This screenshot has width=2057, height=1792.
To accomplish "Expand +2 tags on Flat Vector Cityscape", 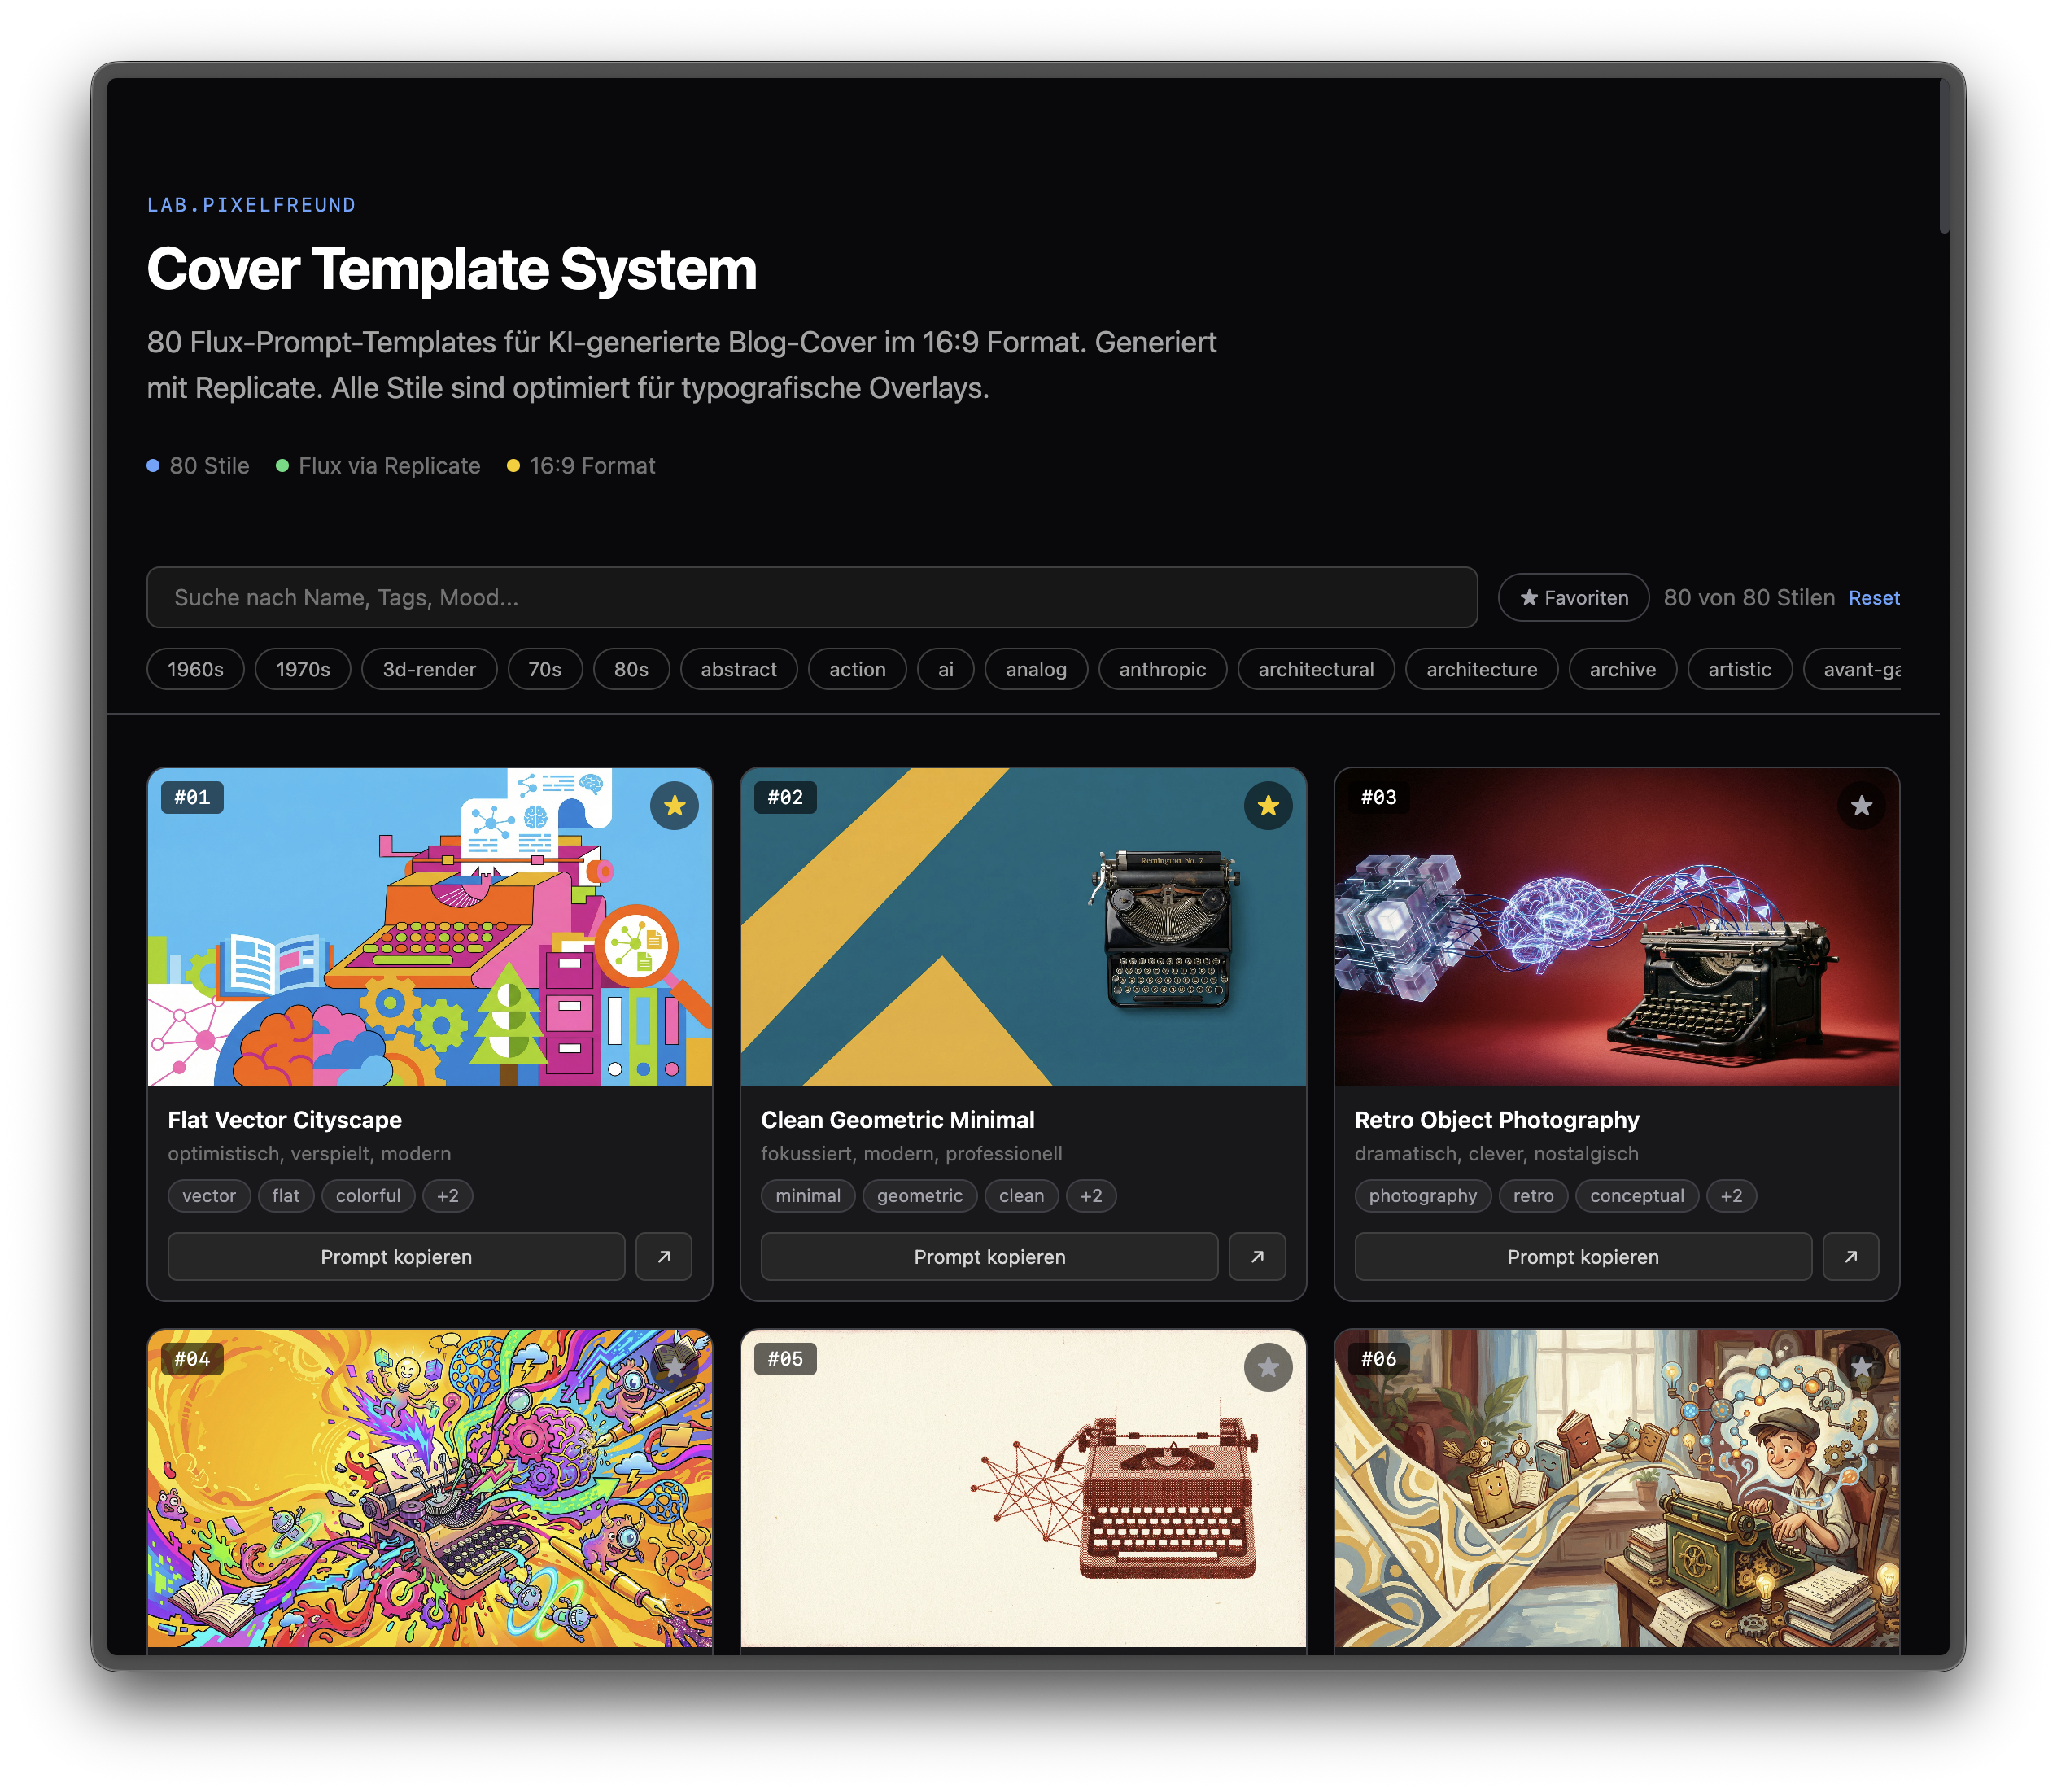I will click(x=447, y=1196).
